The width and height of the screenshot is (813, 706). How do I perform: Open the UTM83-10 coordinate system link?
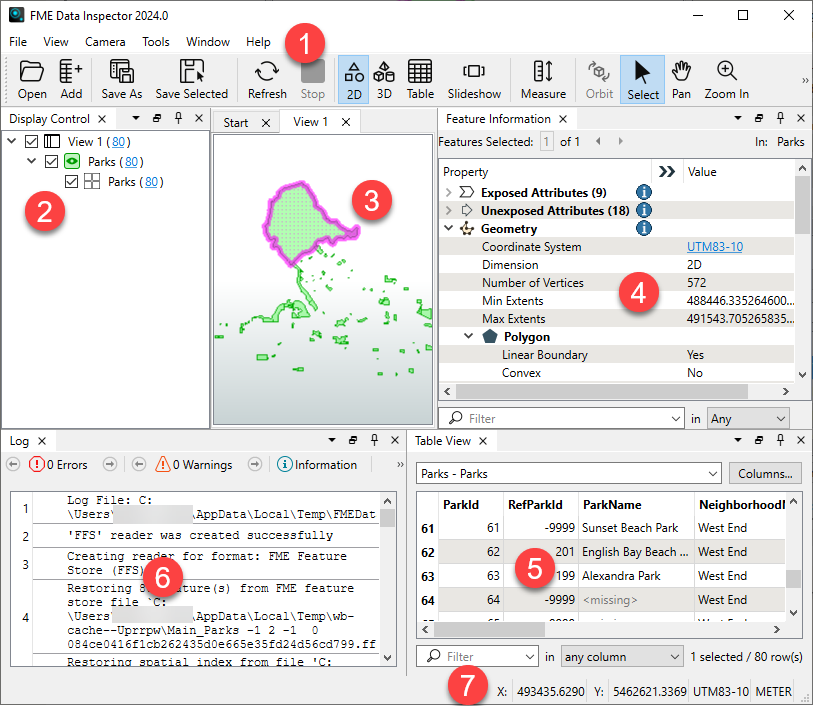tap(715, 247)
